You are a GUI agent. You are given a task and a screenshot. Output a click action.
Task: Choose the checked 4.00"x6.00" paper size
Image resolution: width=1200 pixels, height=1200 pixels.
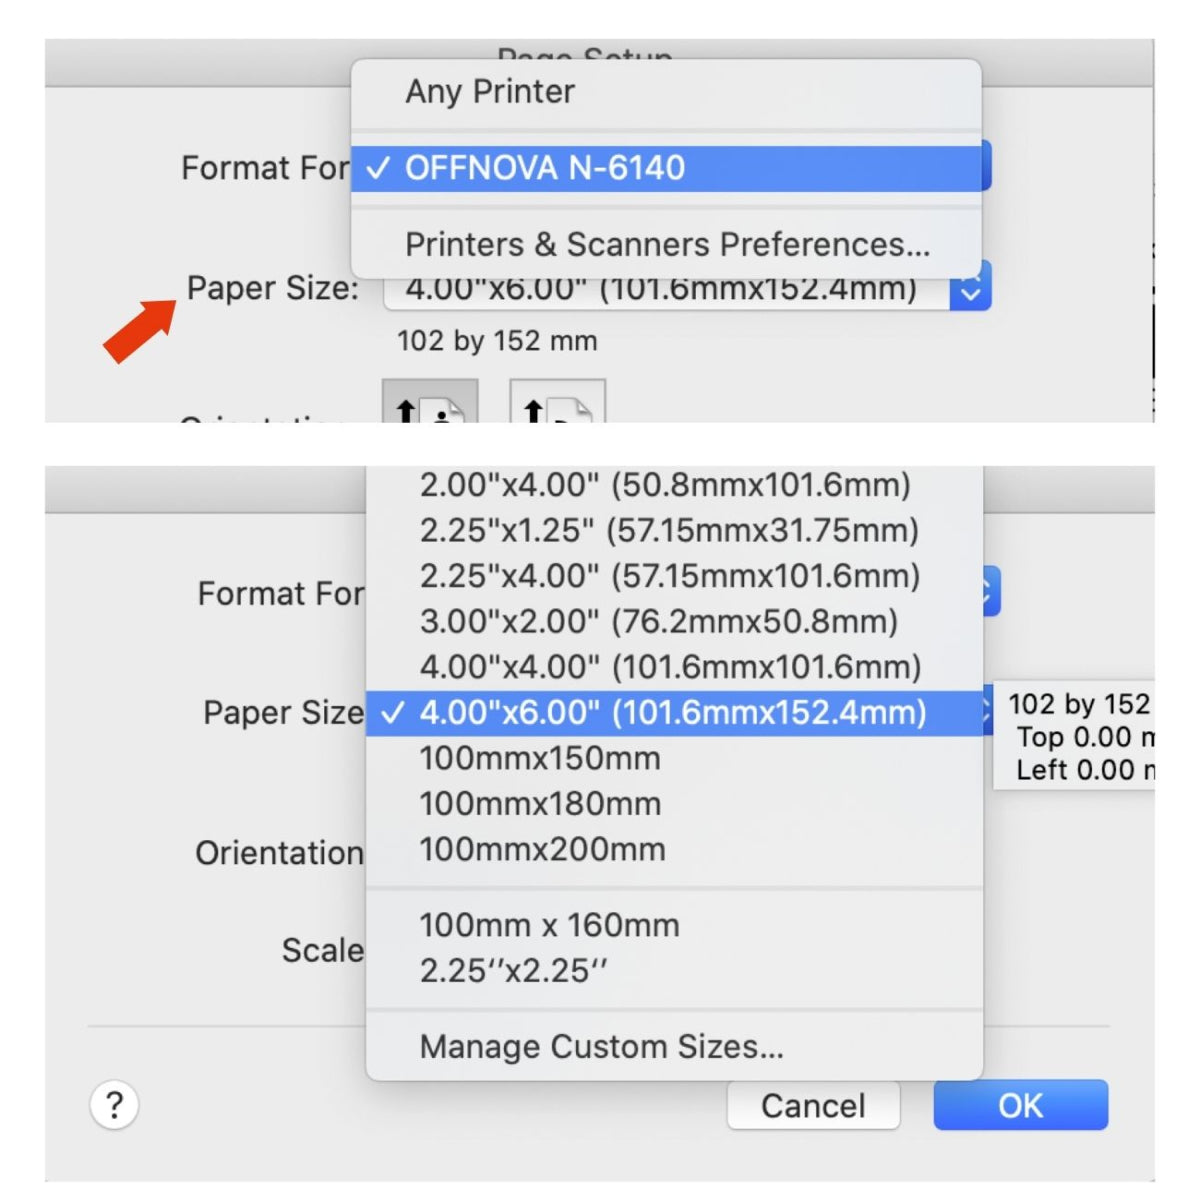(672, 713)
